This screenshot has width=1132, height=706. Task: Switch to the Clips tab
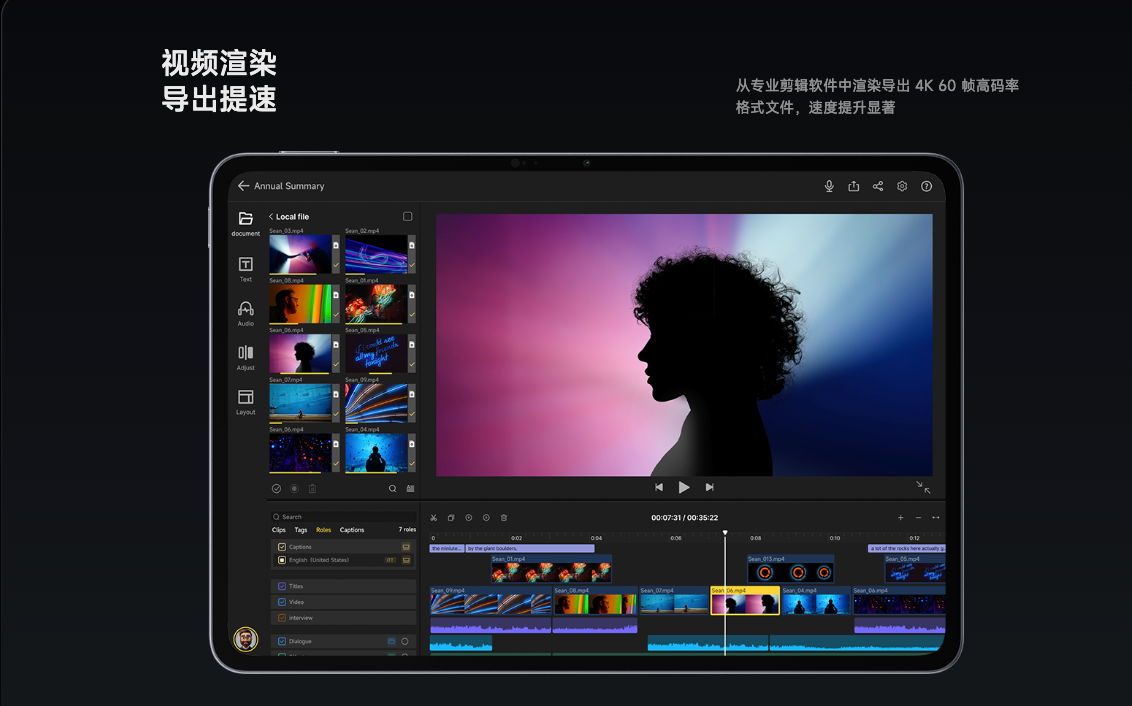pos(279,530)
